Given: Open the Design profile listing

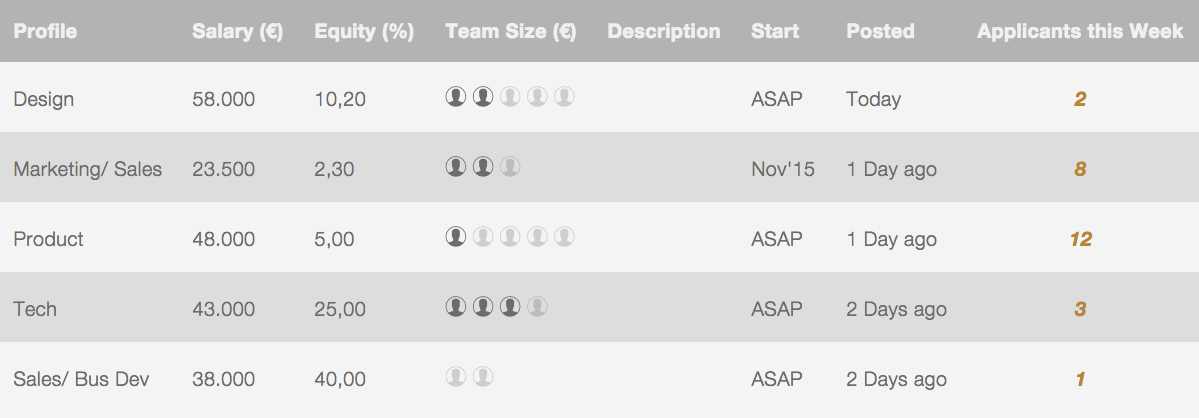Looking at the screenshot, I should tap(44, 99).
